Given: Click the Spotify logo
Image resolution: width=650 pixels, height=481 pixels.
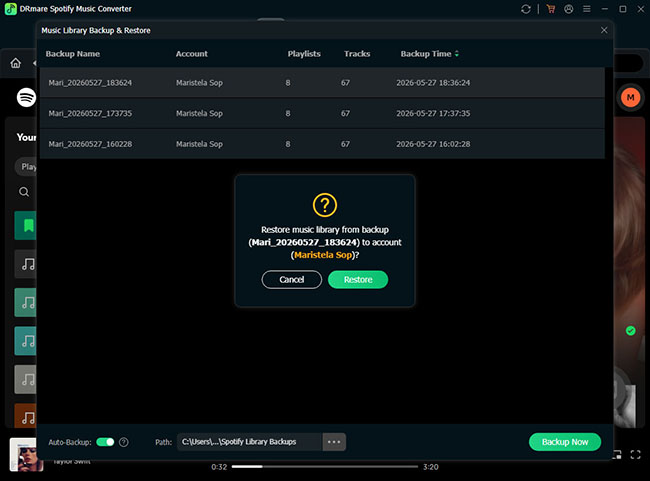Looking at the screenshot, I should [26, 97].
